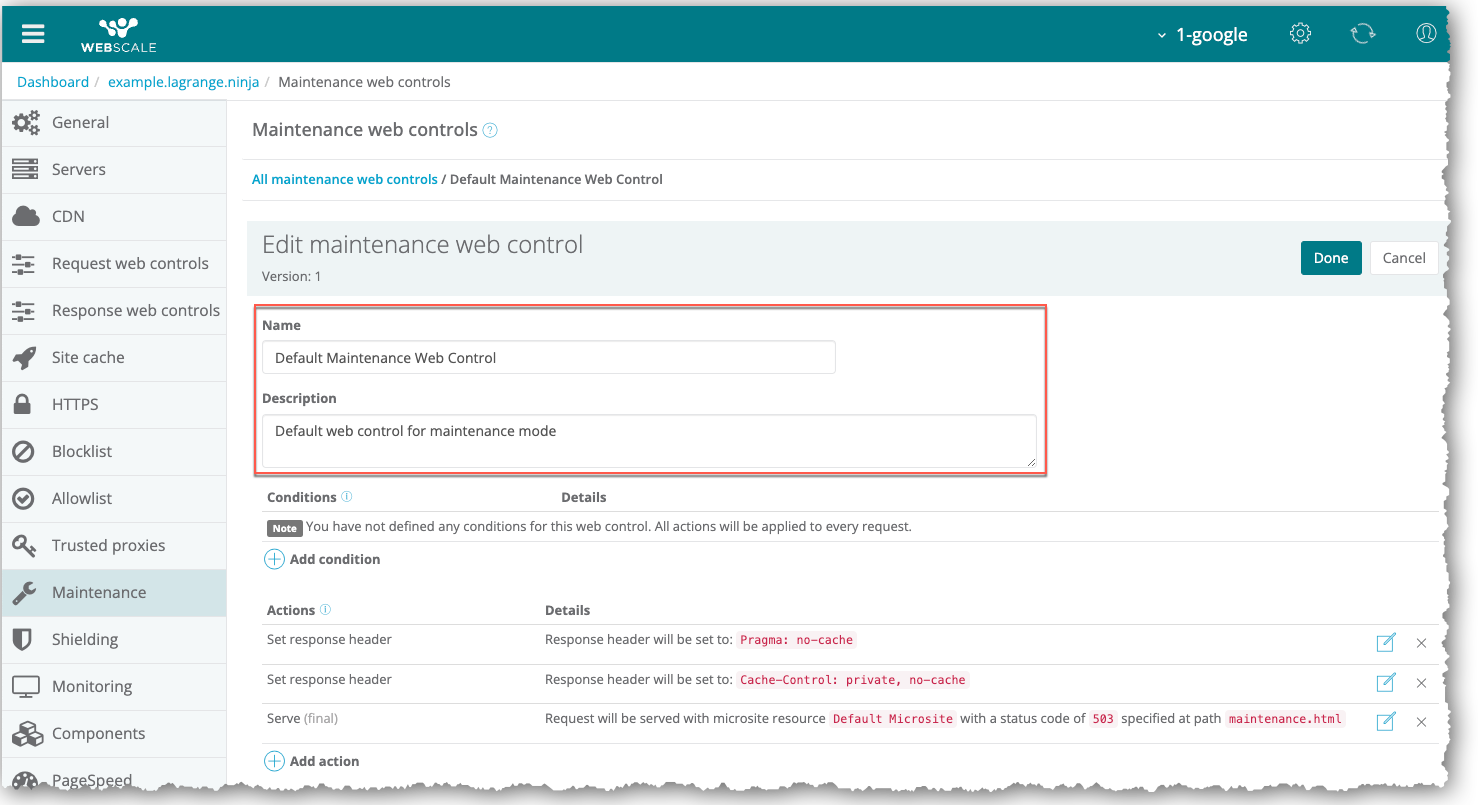Open the hamburger navigation menu
The width and height of the screenshot is (1478, 805).
click(x=33, y=33)
